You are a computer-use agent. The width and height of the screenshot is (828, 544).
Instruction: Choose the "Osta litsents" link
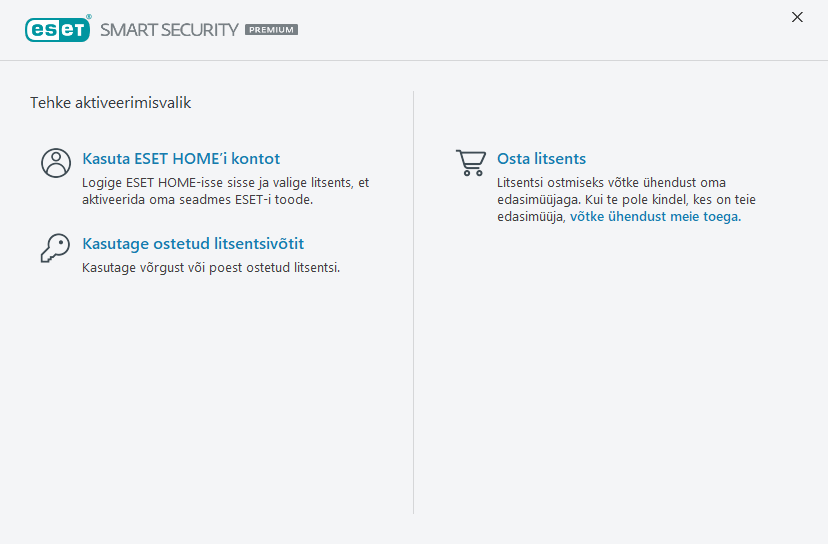click(541, 159)
